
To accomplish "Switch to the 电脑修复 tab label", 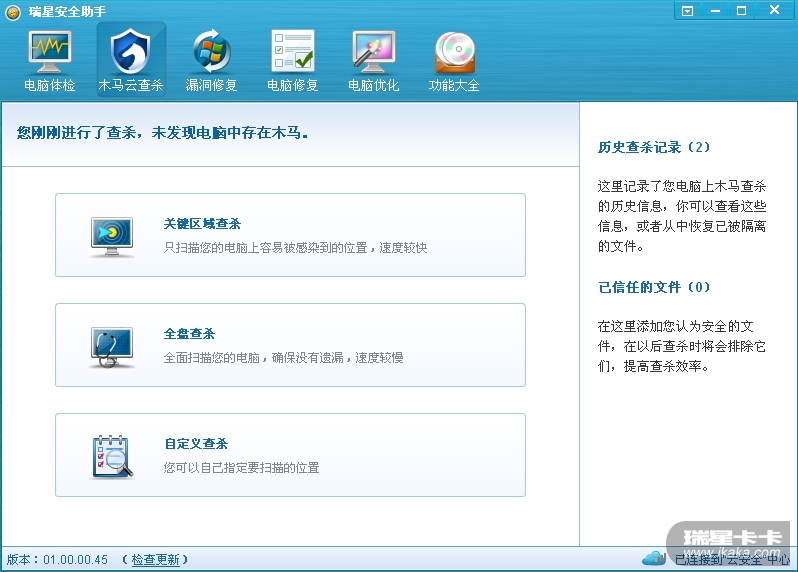I will (293, 85).
